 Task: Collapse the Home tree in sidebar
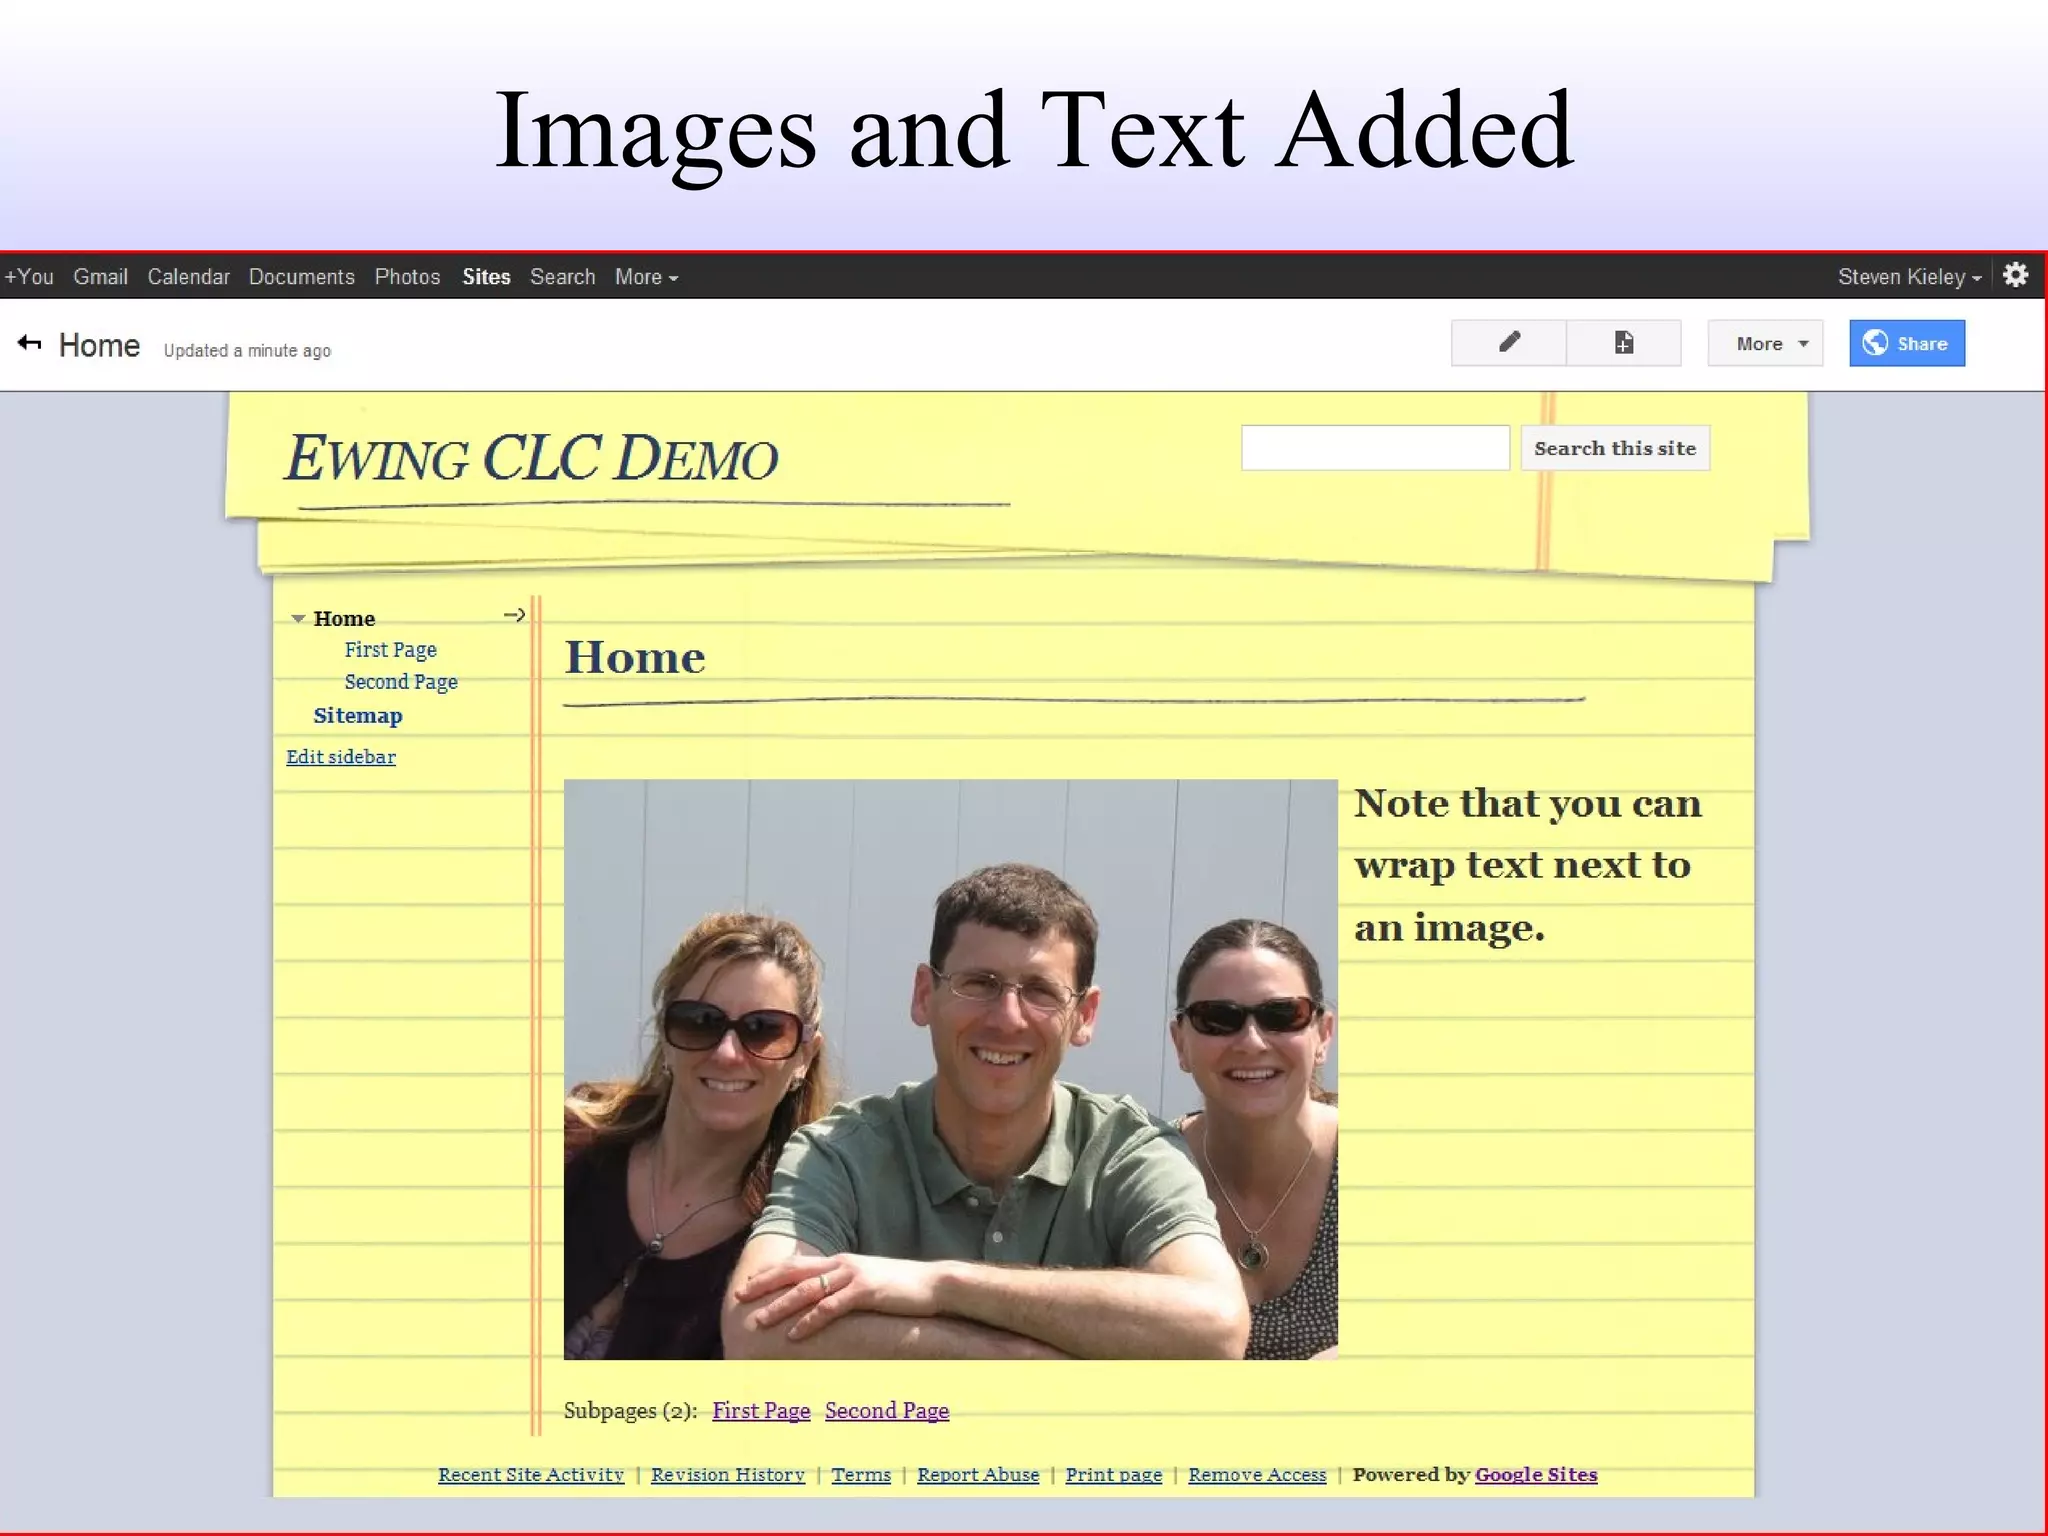[298, 619]
